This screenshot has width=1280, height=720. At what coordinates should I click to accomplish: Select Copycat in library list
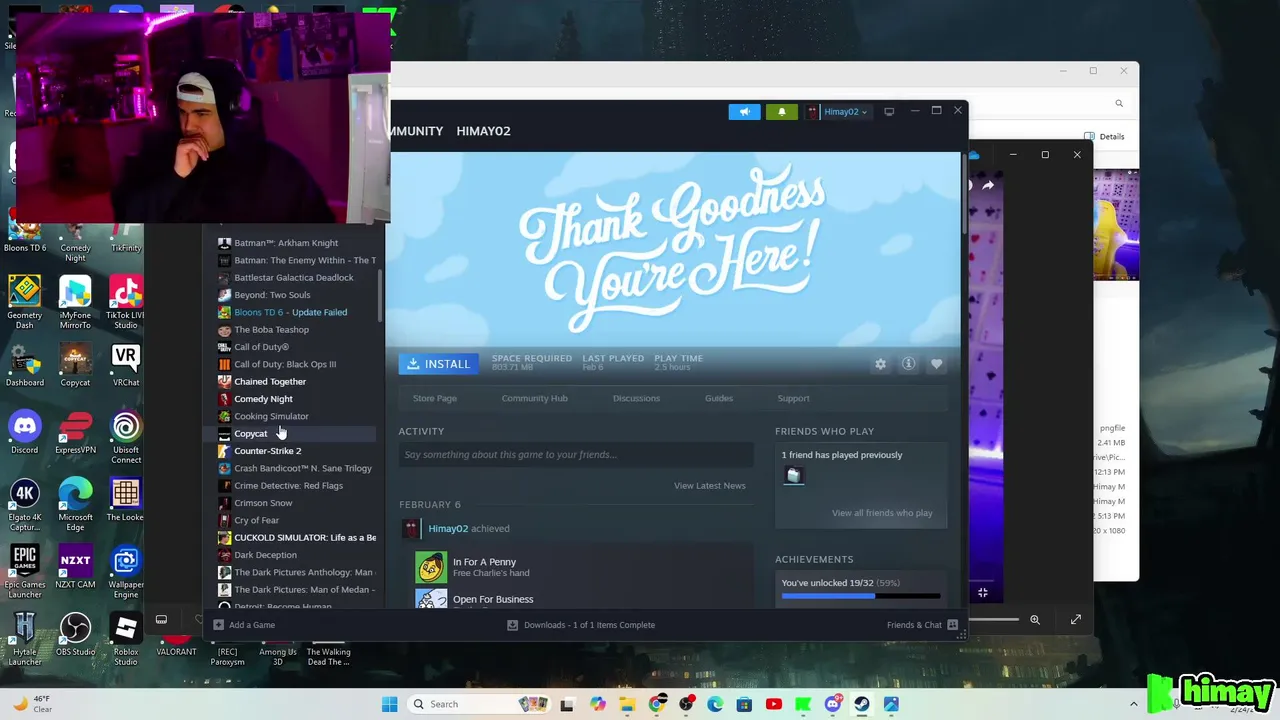[250, 434]
